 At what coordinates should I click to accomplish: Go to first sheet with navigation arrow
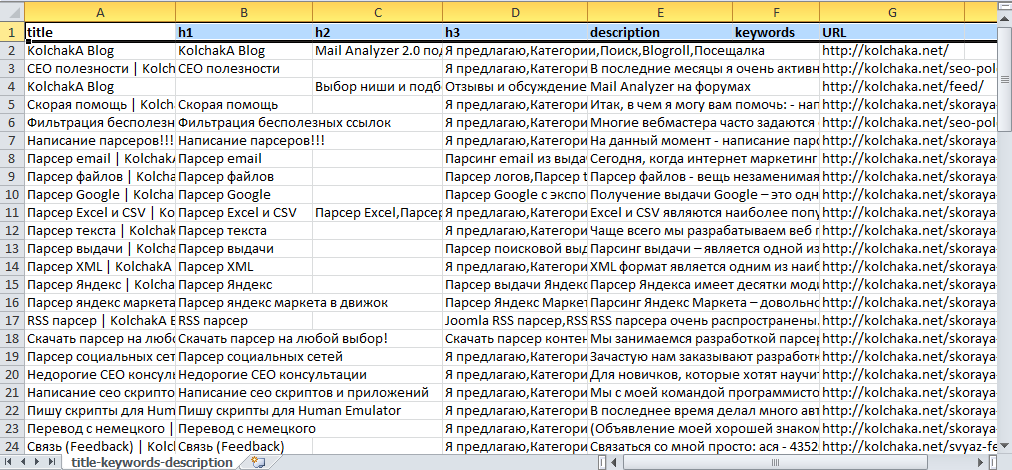[x=7, y=462]
